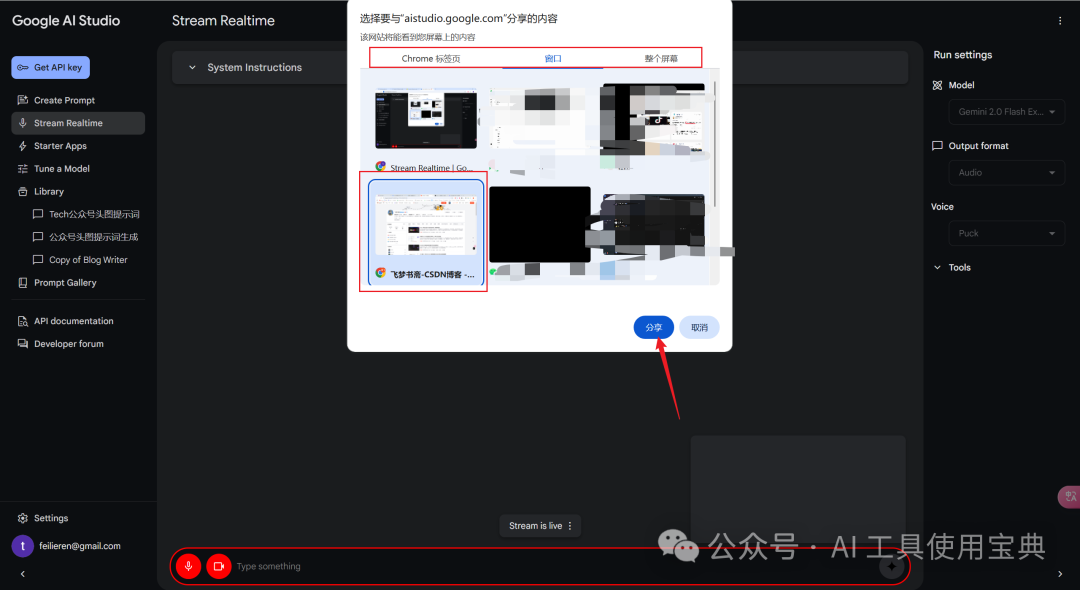Open the Output format Audio dropdown

tap(1006, 172)
